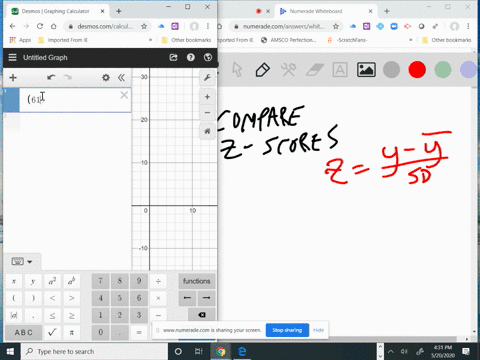Open the add item plus dropdown
This screenshot has height=360, width=480.
click(13, 78)
